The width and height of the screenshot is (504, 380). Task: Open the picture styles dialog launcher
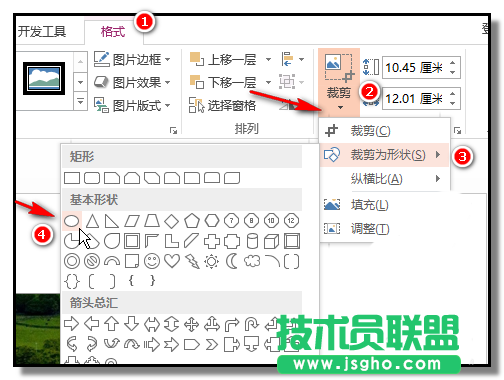pos(173,130)
